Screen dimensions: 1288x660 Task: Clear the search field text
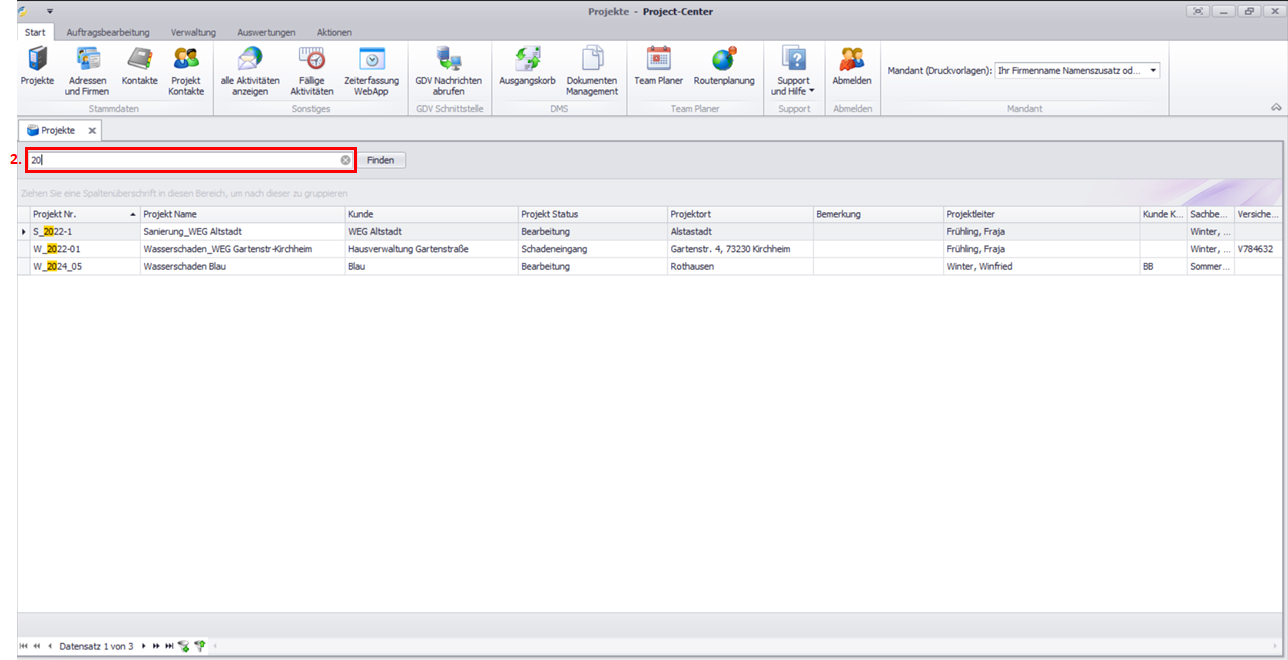coord(345,160)
